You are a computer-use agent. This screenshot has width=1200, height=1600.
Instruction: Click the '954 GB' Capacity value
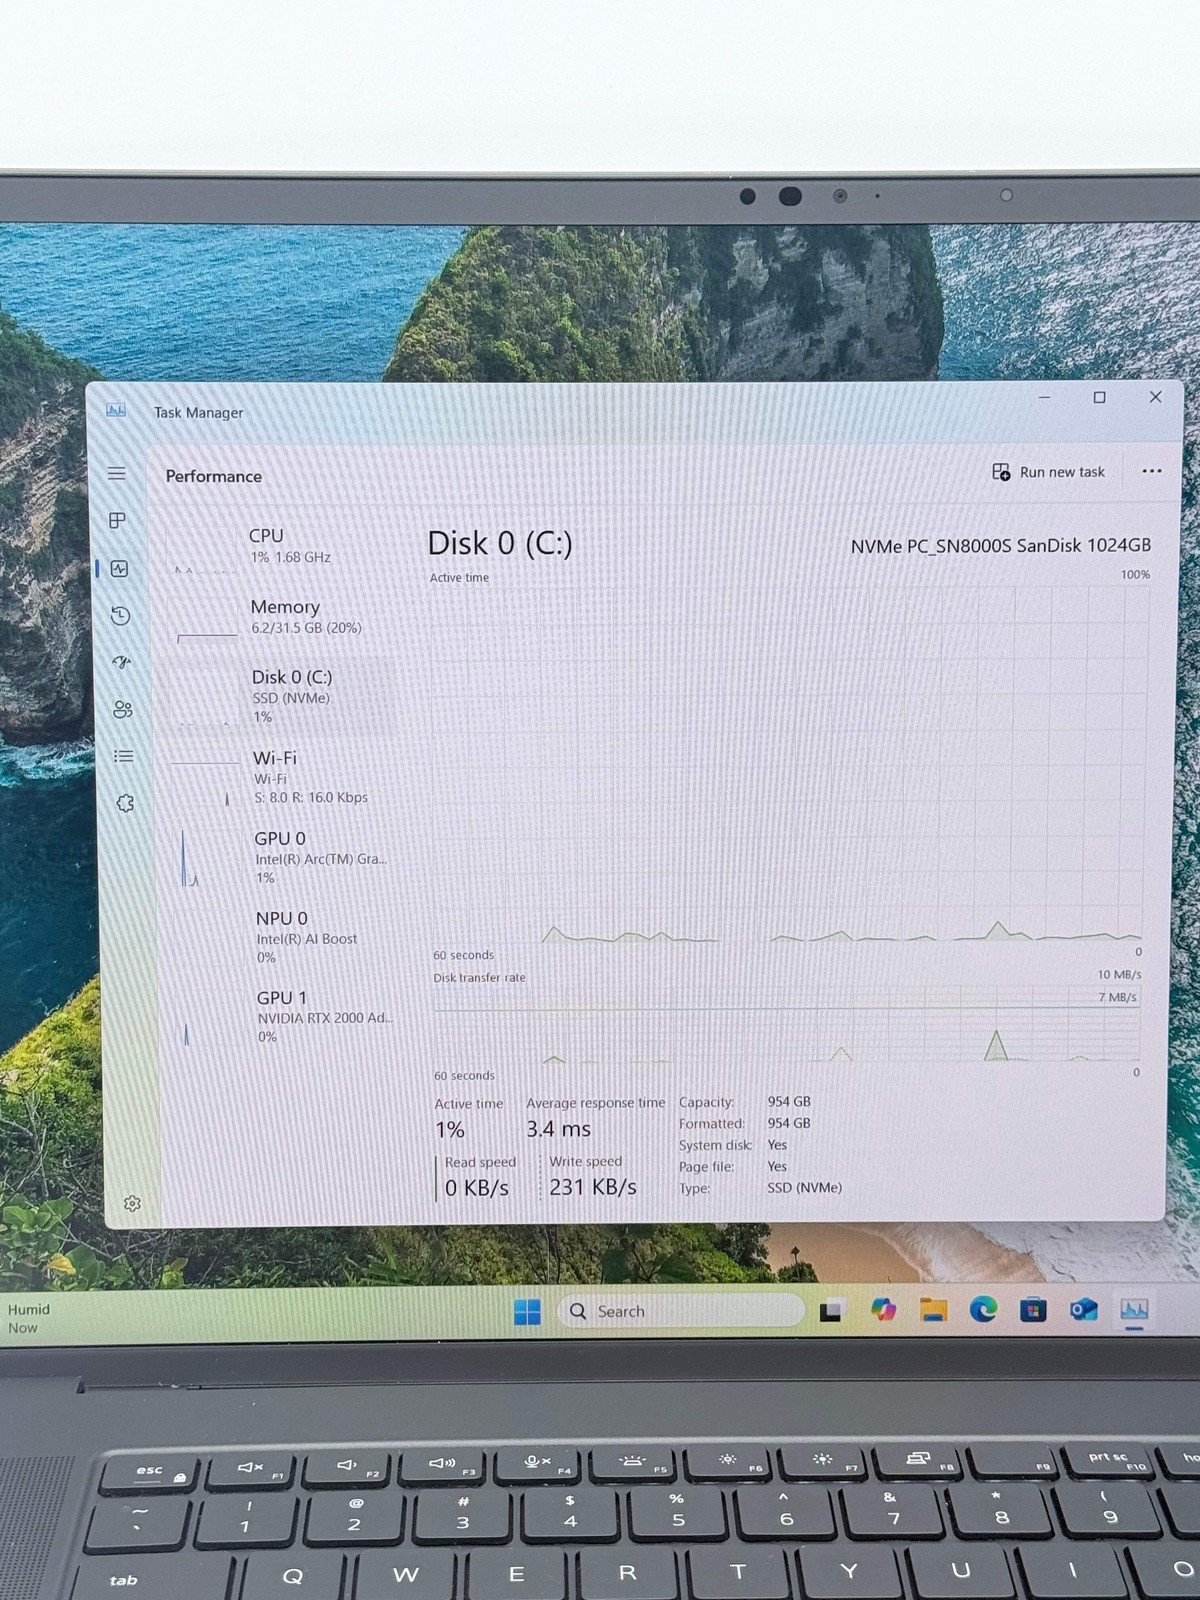coord(789,1101)
